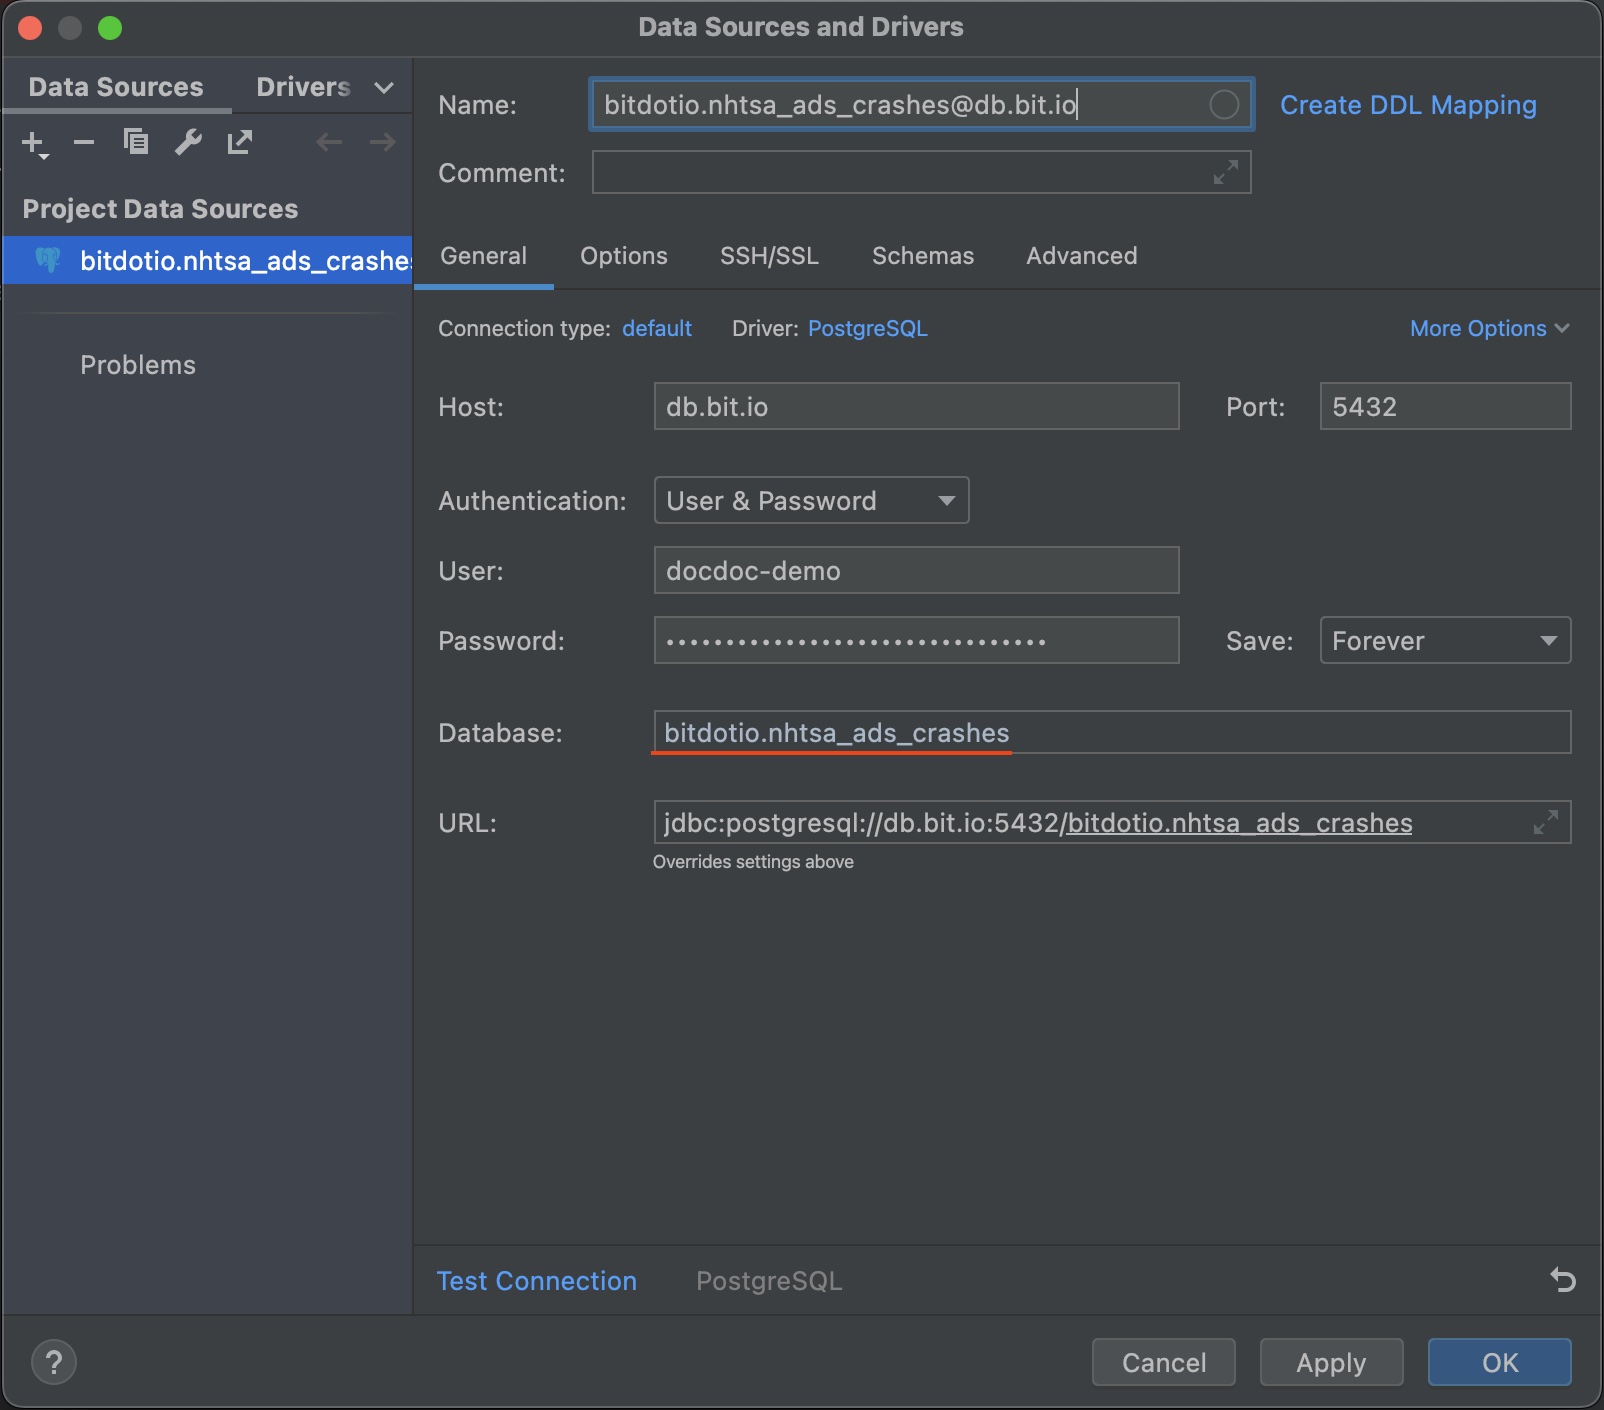Screen dimensions: 1604x1410
Task: Confirm with the OK button
Action: [1500, 1362]
